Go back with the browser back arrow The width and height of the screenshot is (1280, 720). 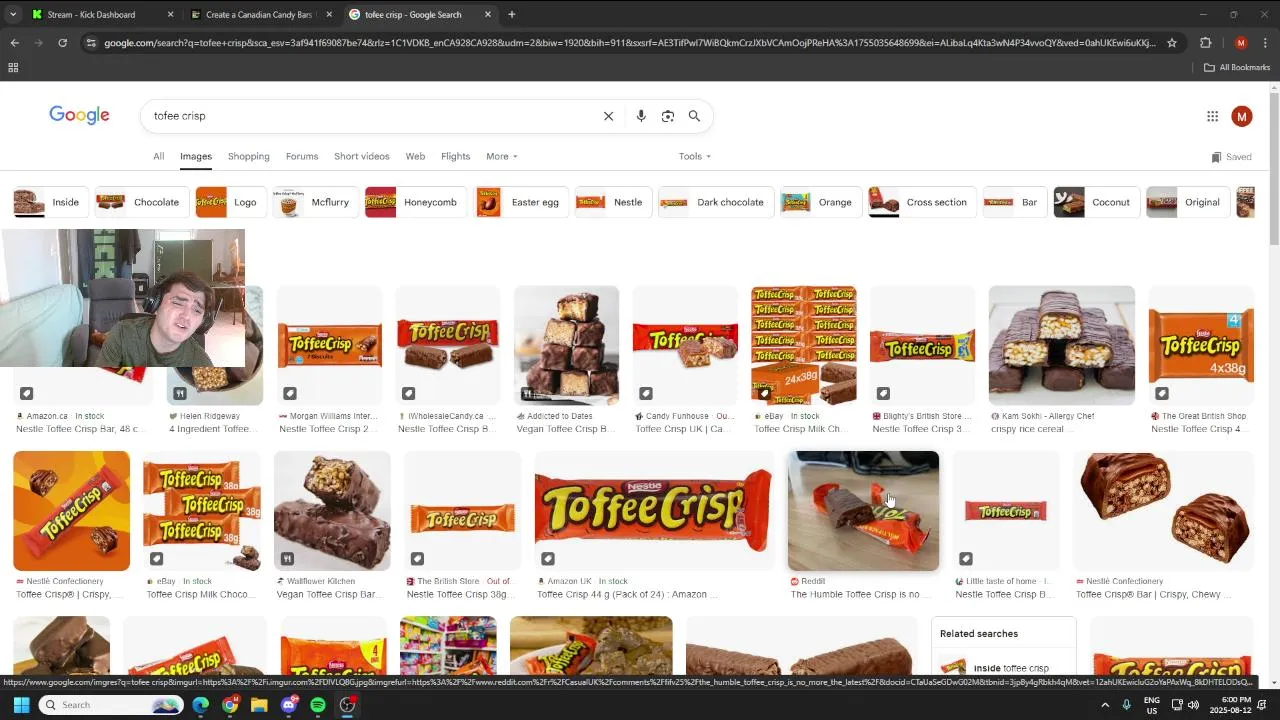(14, 43)
